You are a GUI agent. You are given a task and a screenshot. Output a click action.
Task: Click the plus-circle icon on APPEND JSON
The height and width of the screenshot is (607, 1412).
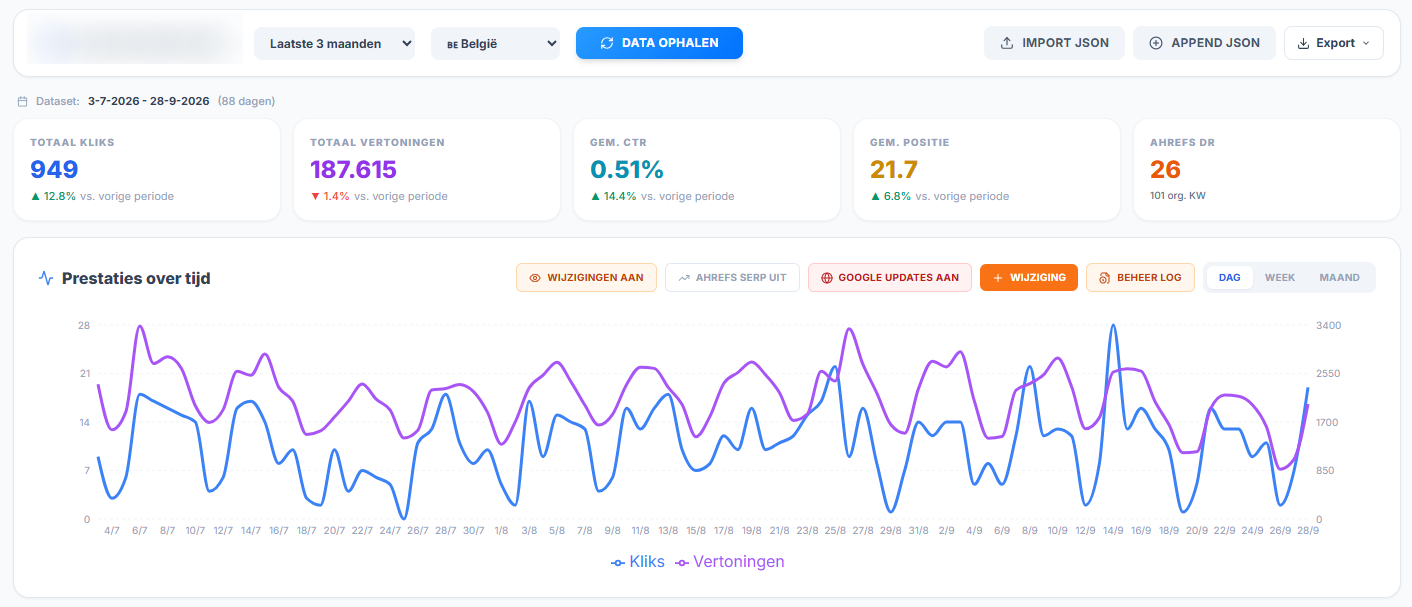pos(1156,43)
